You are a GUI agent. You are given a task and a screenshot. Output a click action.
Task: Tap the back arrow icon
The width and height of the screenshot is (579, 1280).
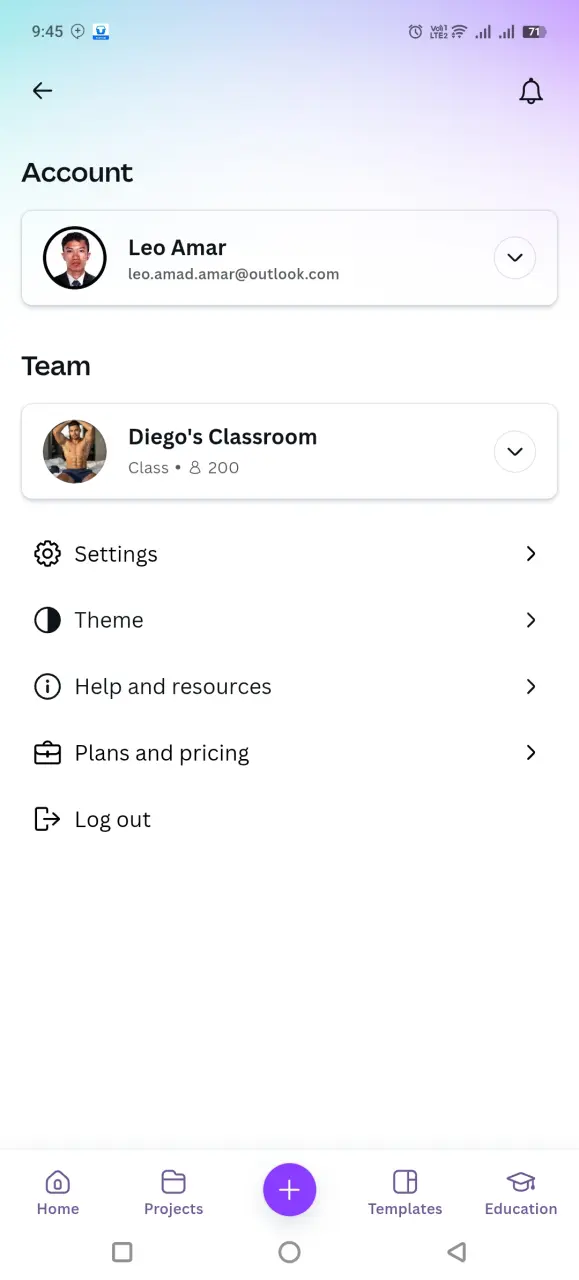[42, 91]
